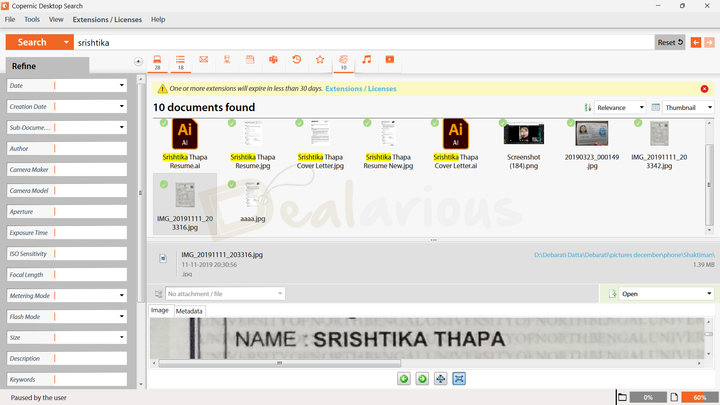Click the orange Search button
The image size is (720, 405).
click(33, 42)
